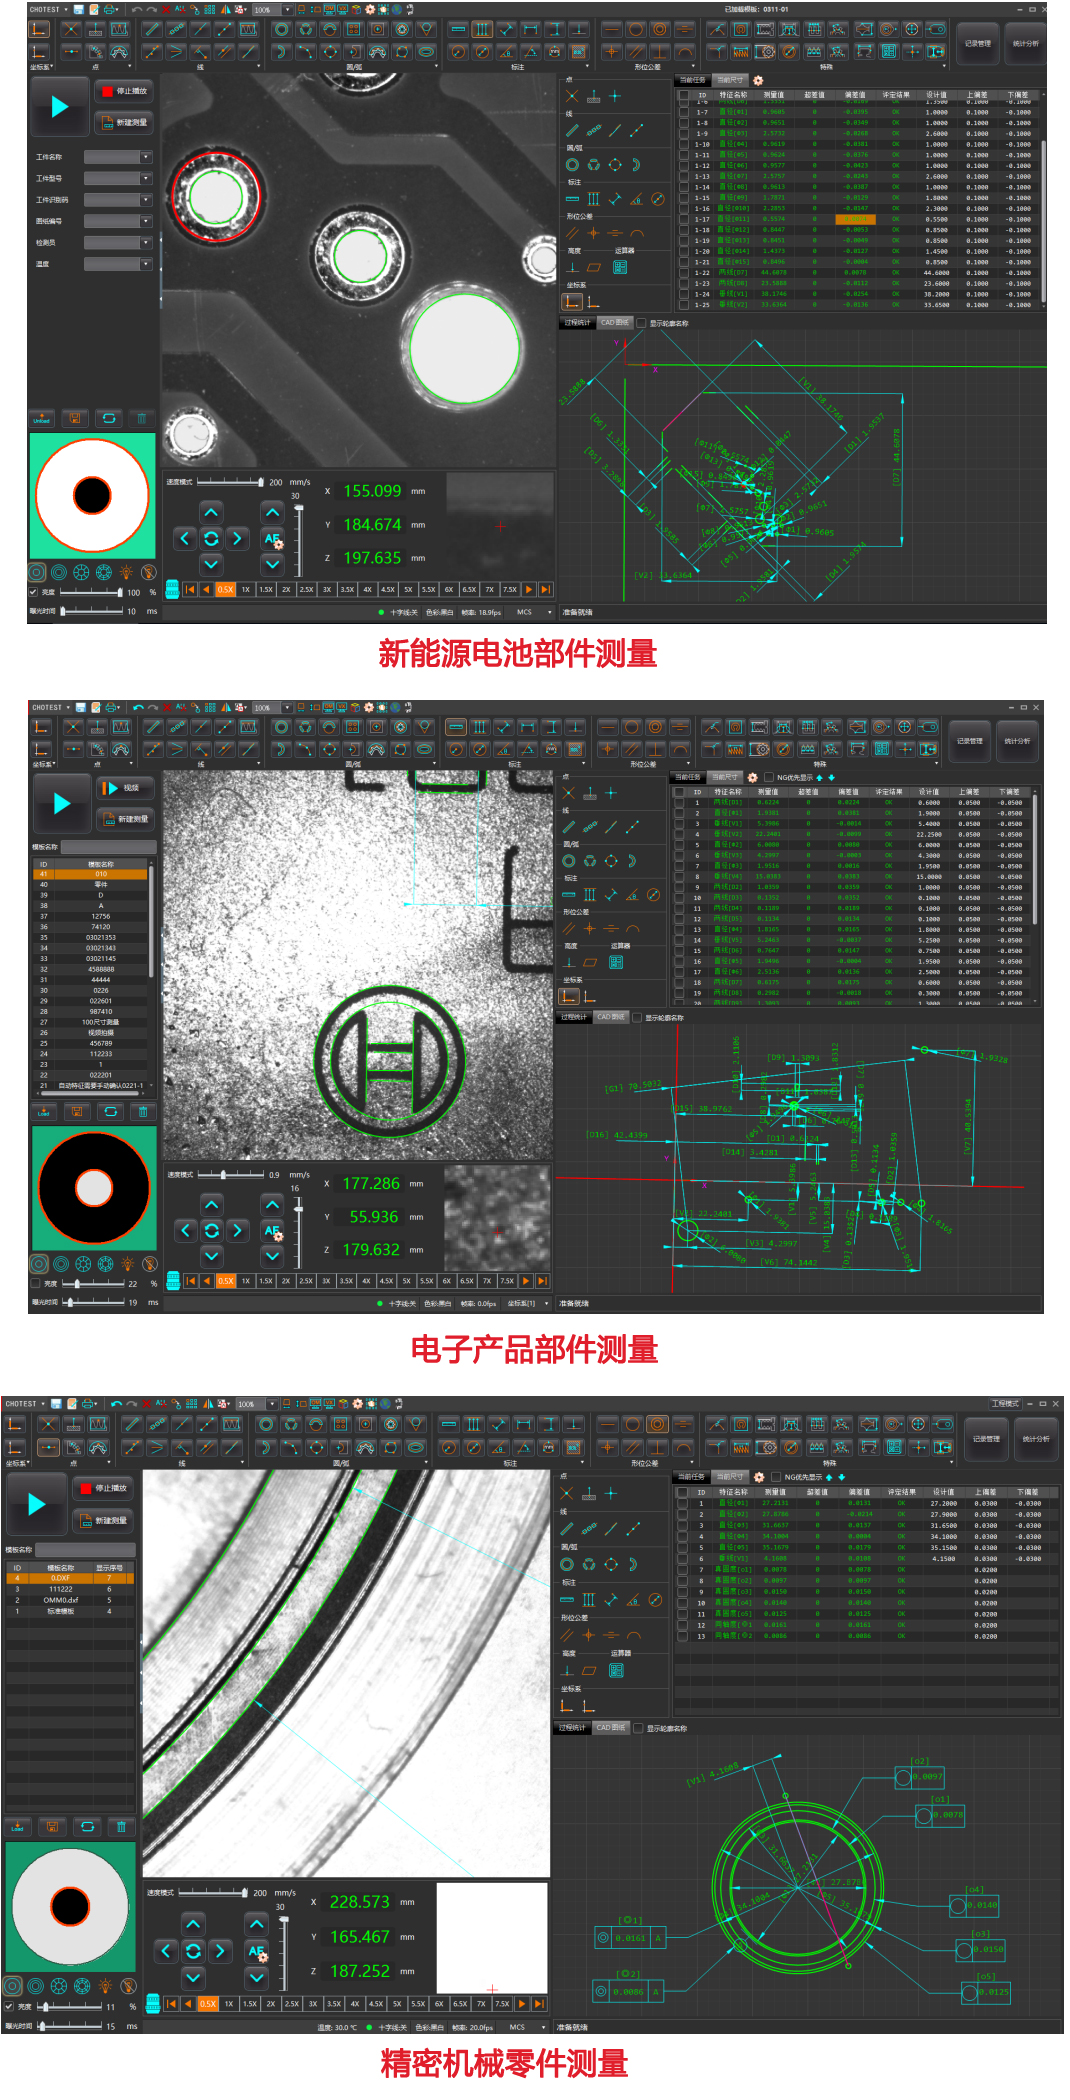Click the center reset icon beside the X 177.286 readout

tap(211, 1231)
